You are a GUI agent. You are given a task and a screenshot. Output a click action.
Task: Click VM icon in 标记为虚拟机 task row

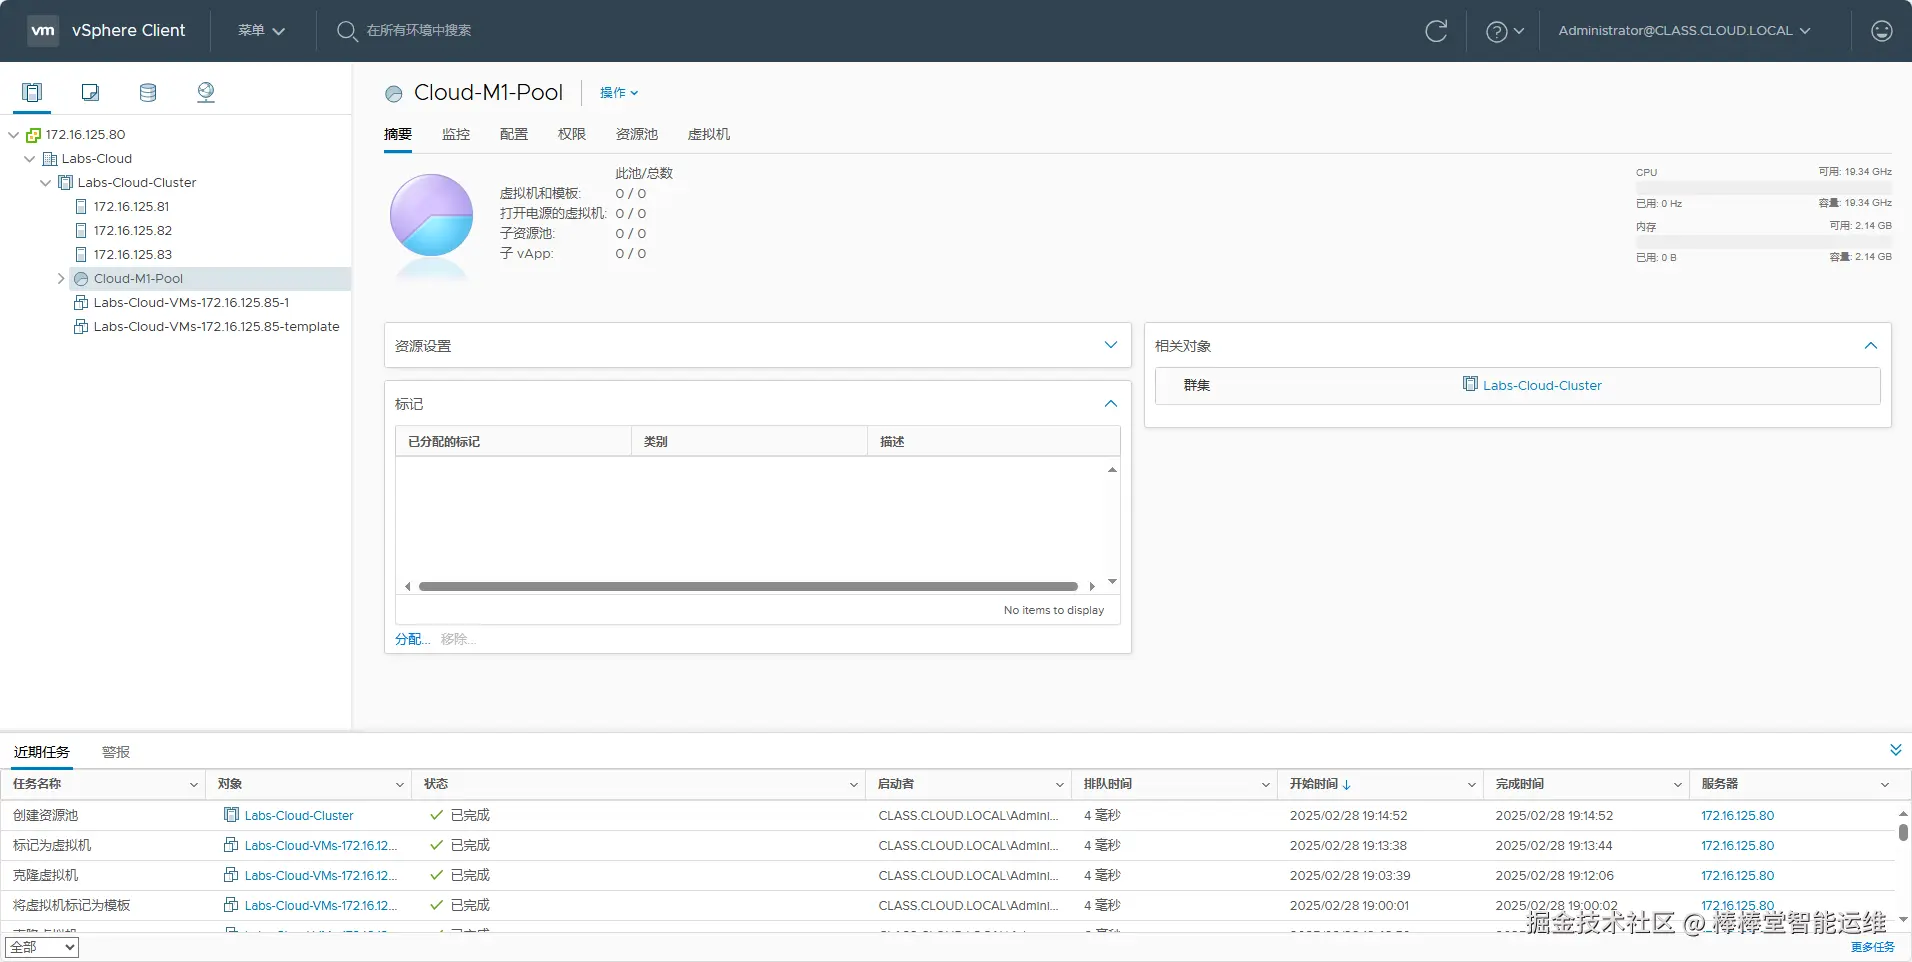tap(232, 845)
